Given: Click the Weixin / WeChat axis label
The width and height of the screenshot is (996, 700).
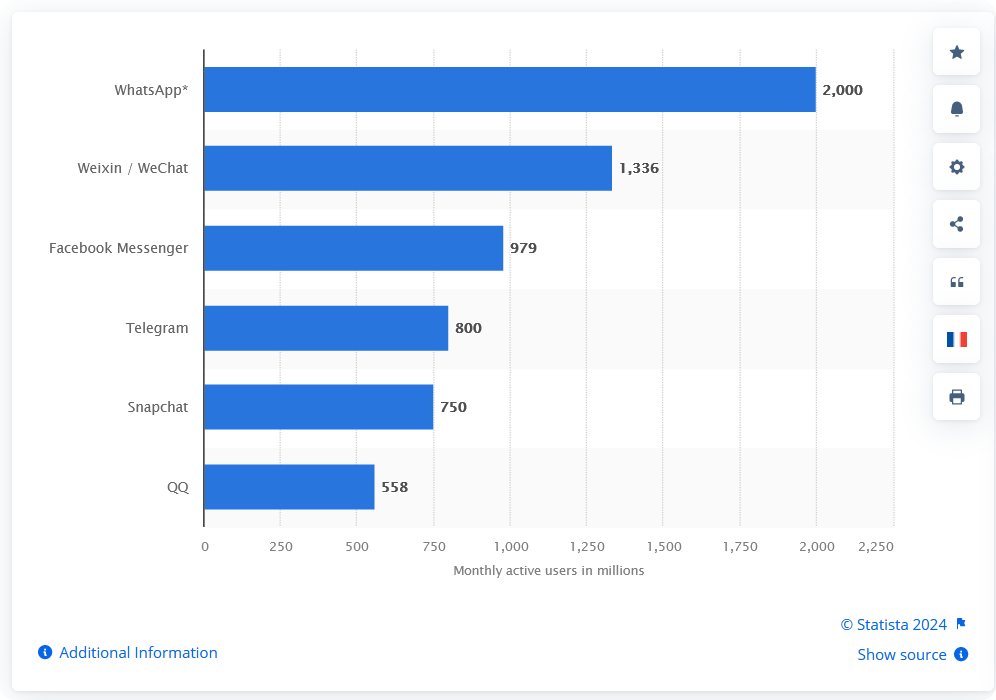Looking at the screenshot, I should pos(133,168).
